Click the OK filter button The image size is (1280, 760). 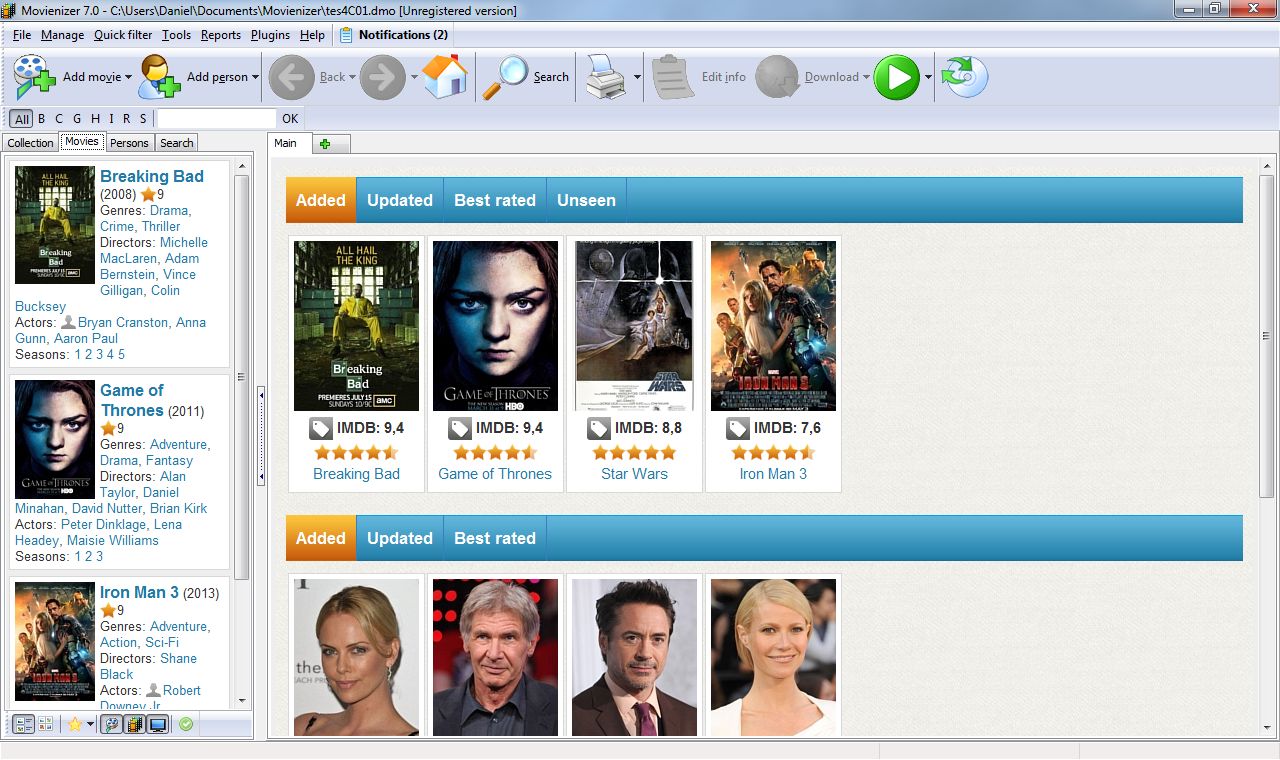(290, 119)
